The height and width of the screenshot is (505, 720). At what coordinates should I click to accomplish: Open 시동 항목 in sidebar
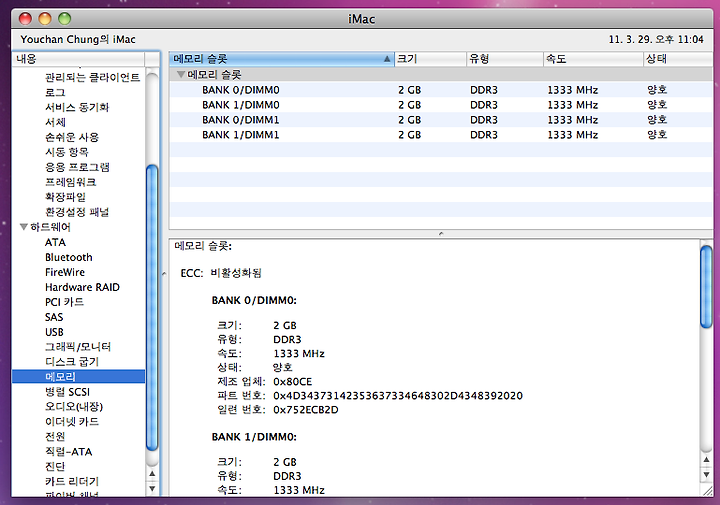[x=67, y=152]
